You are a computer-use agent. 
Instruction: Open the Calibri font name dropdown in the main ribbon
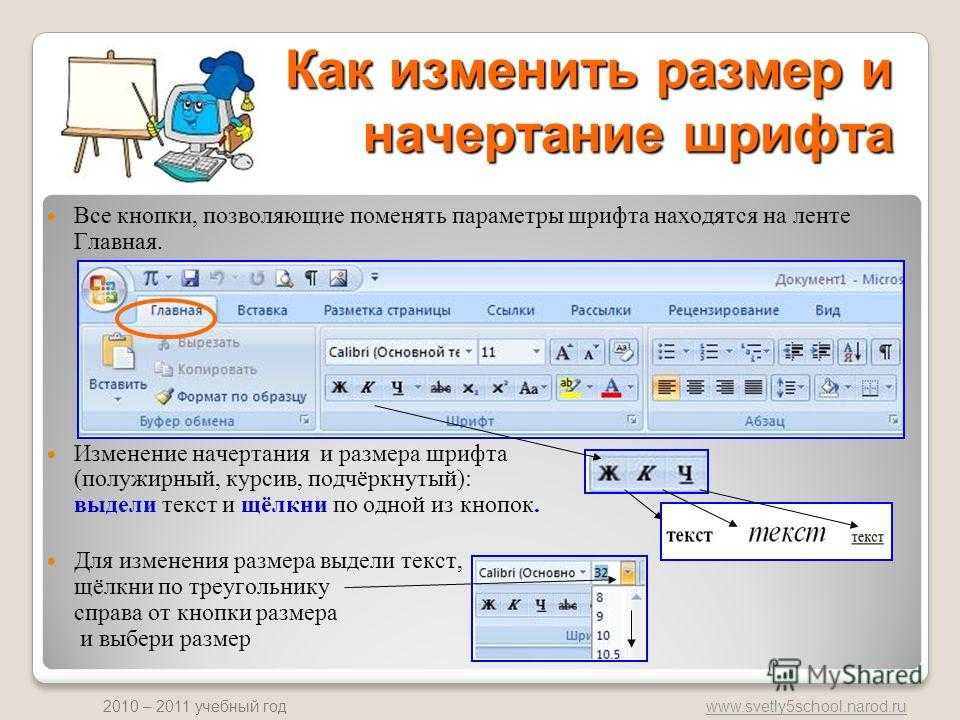[x=468, y=352]
